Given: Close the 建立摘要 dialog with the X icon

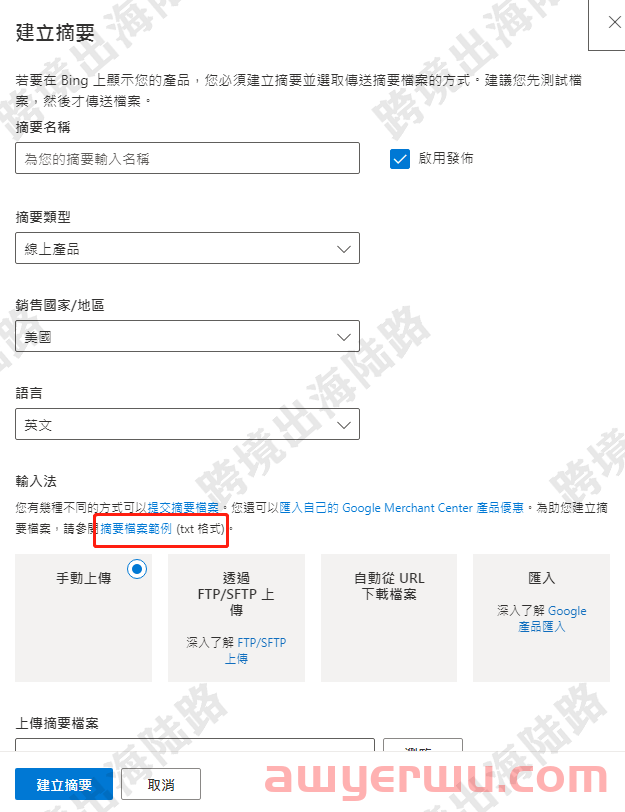Looking at the screenshot, I should [x=614, y=22].
